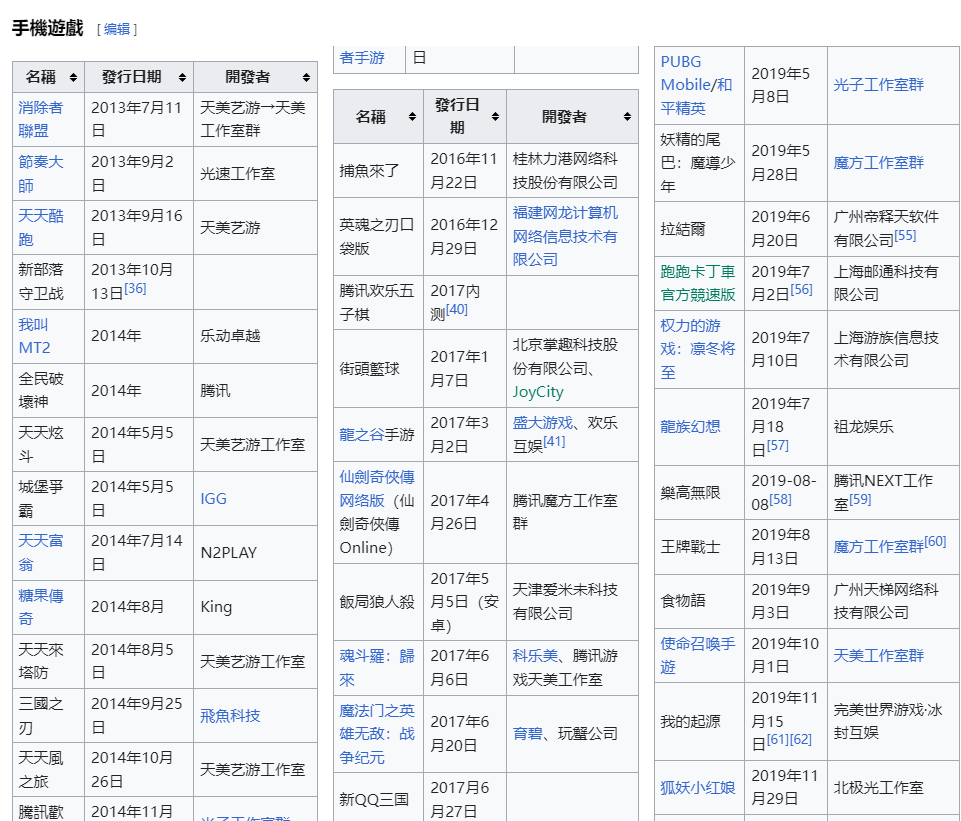Viewport: 961px width, 821px height.
Task: Open the 科乐美 link
Action: [535, 656]
